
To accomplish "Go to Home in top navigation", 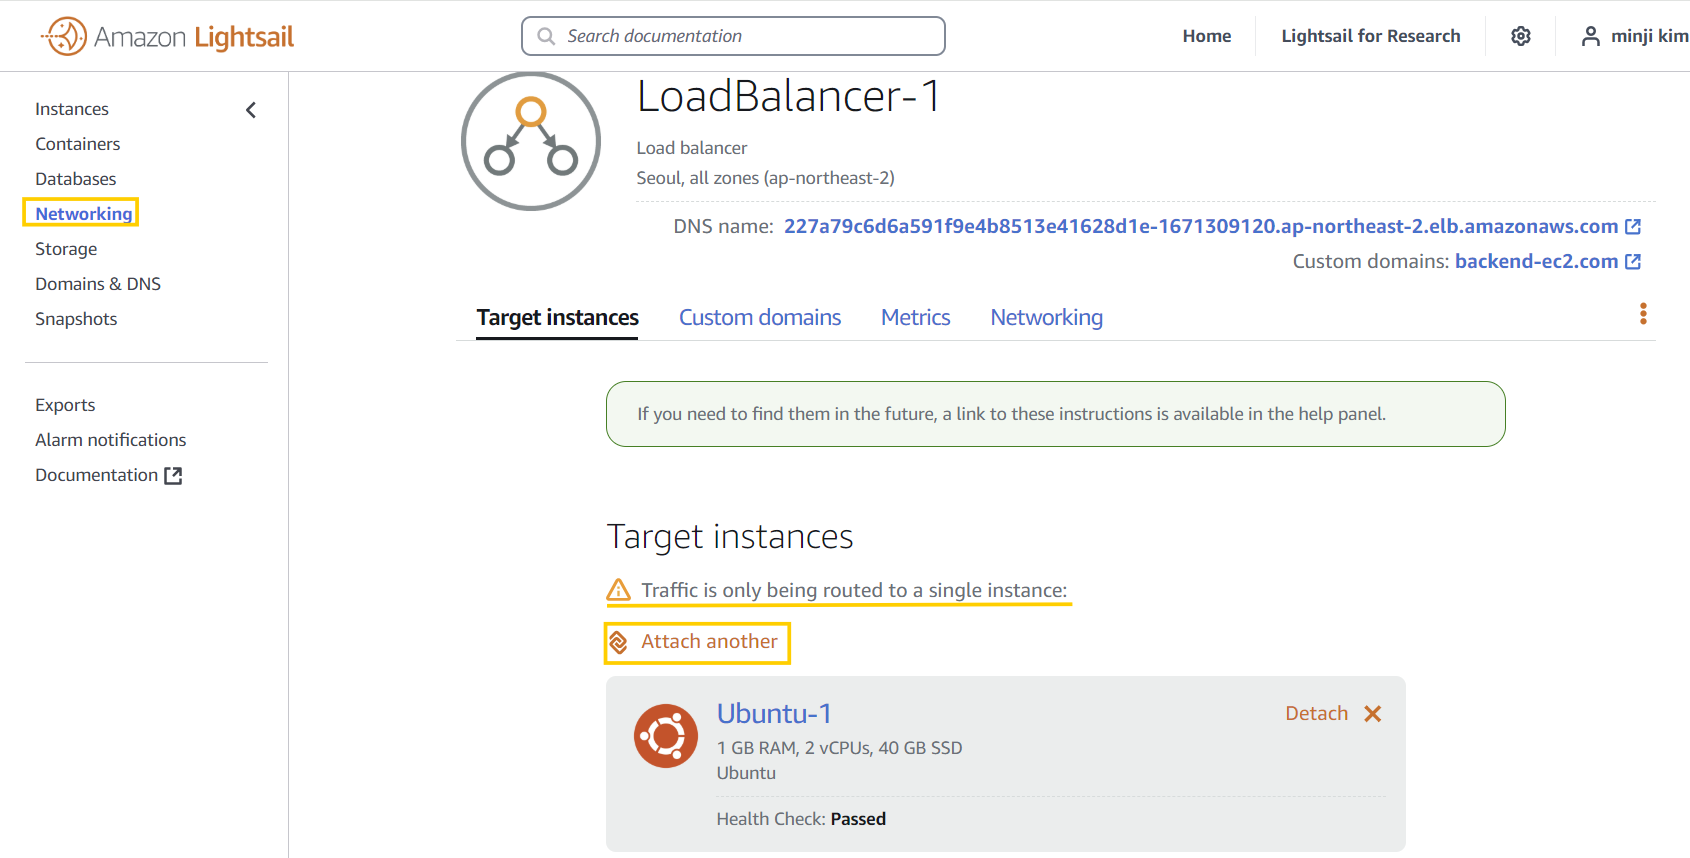I will pos(1207,36).
